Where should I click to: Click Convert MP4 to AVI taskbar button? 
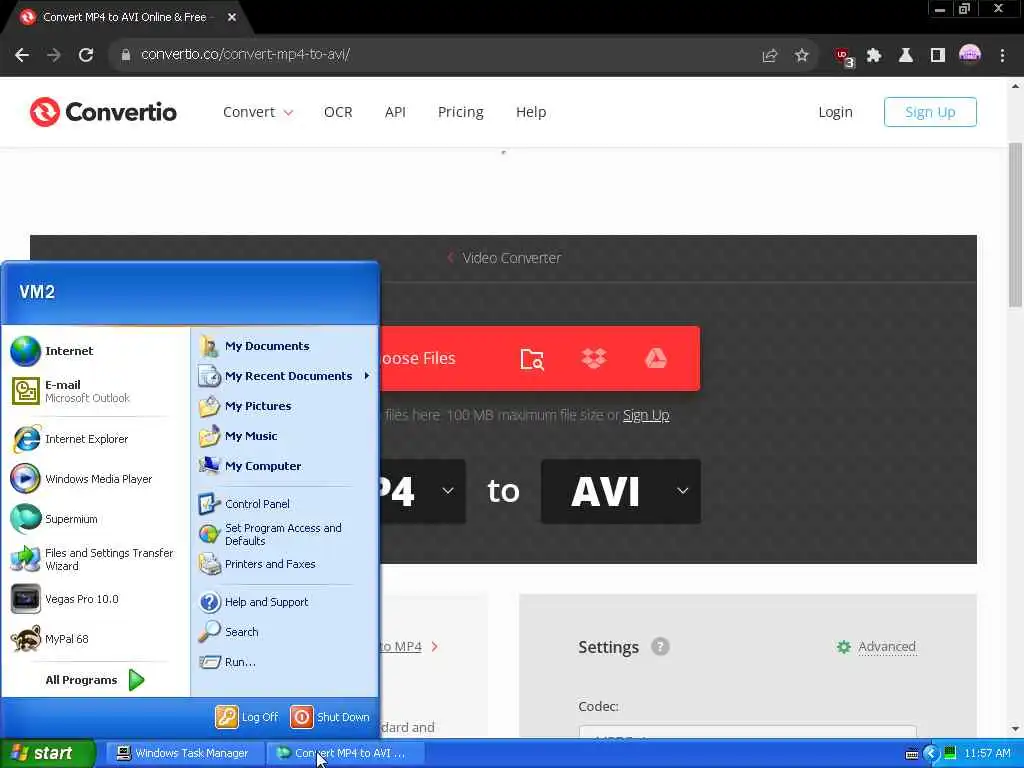(x=345, y=753)
